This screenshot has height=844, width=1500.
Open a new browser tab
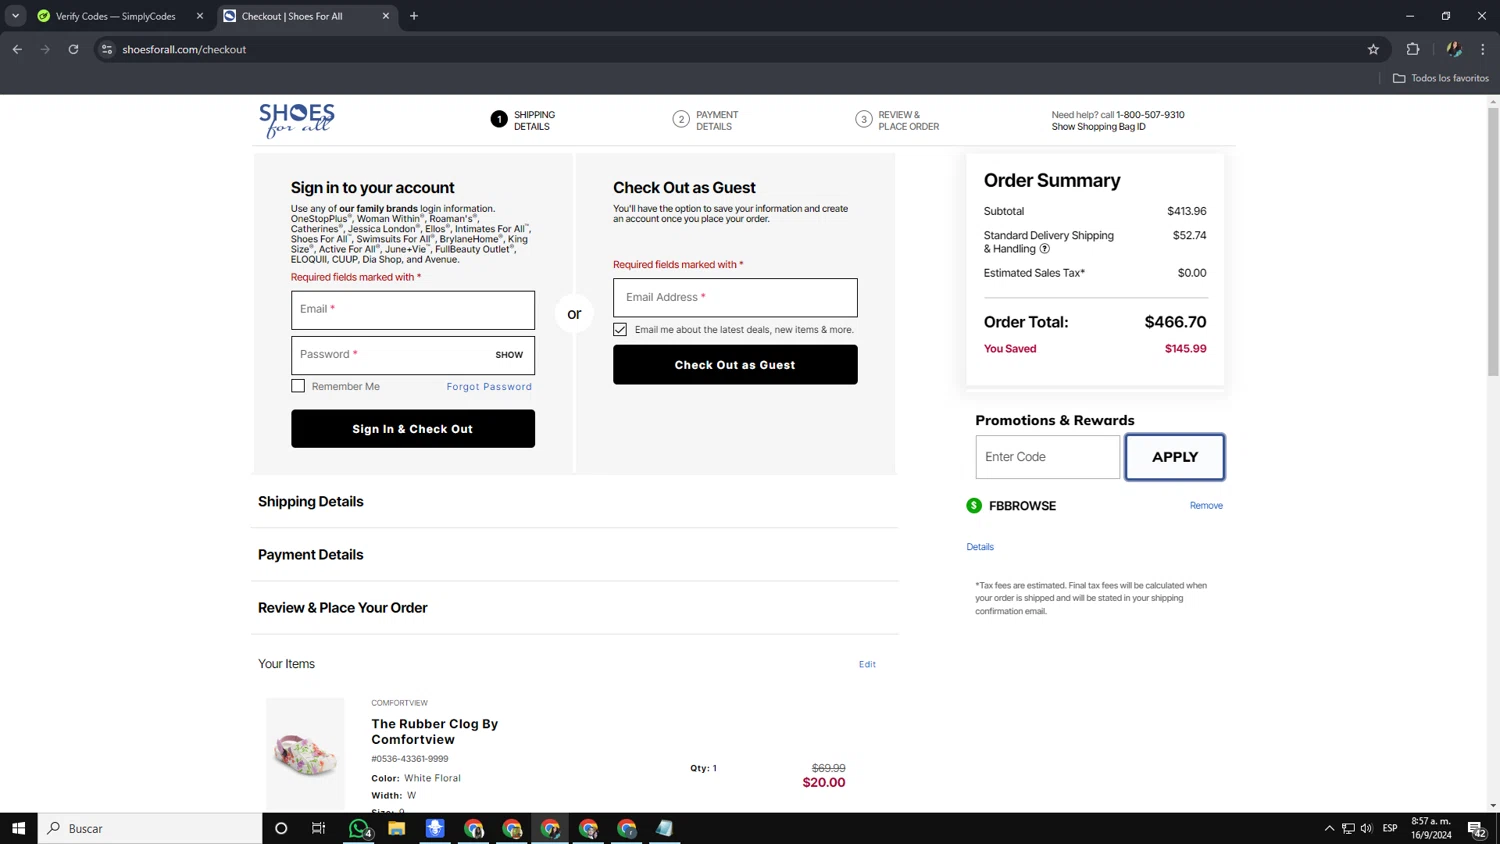click(x=414, y=16)
